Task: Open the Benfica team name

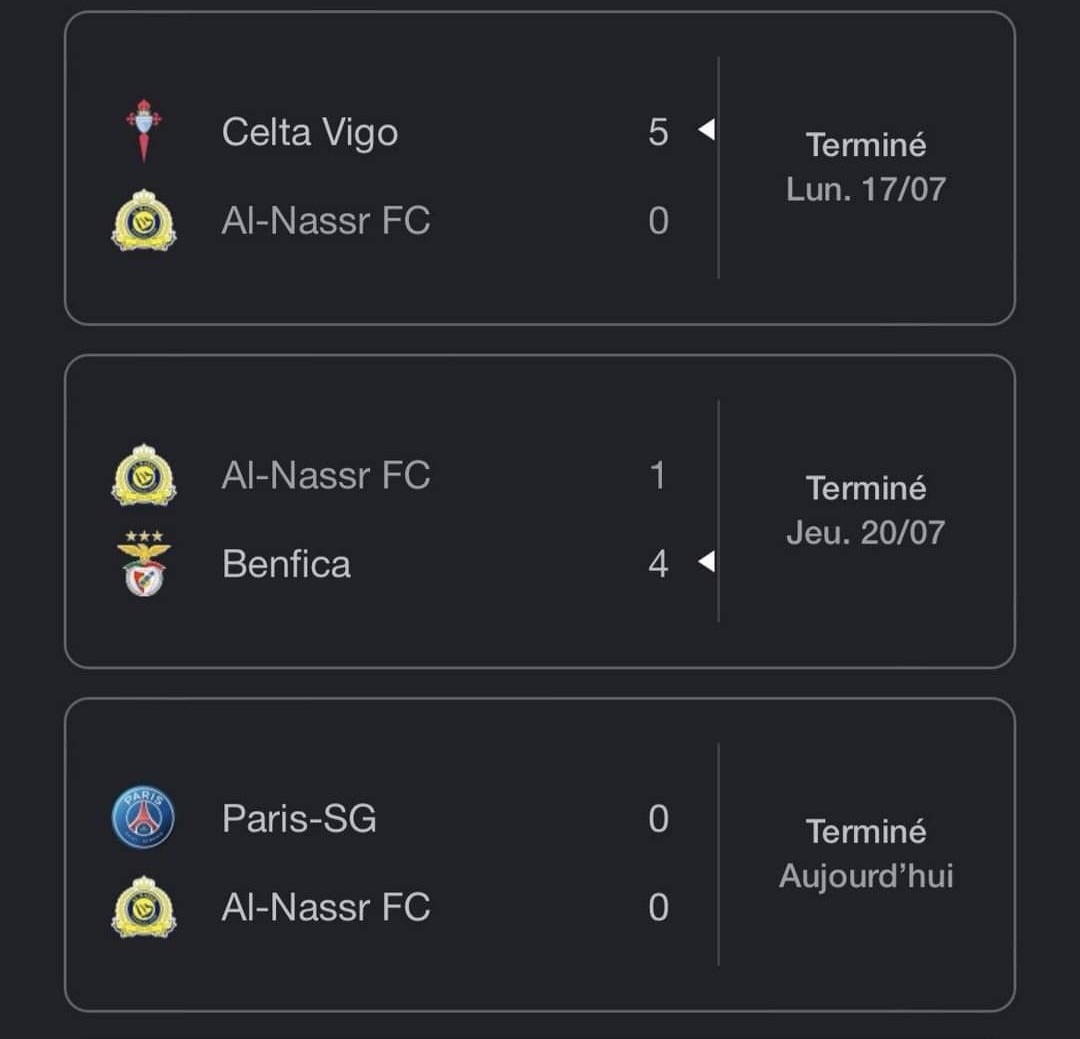Action: [x=286, y=564]
